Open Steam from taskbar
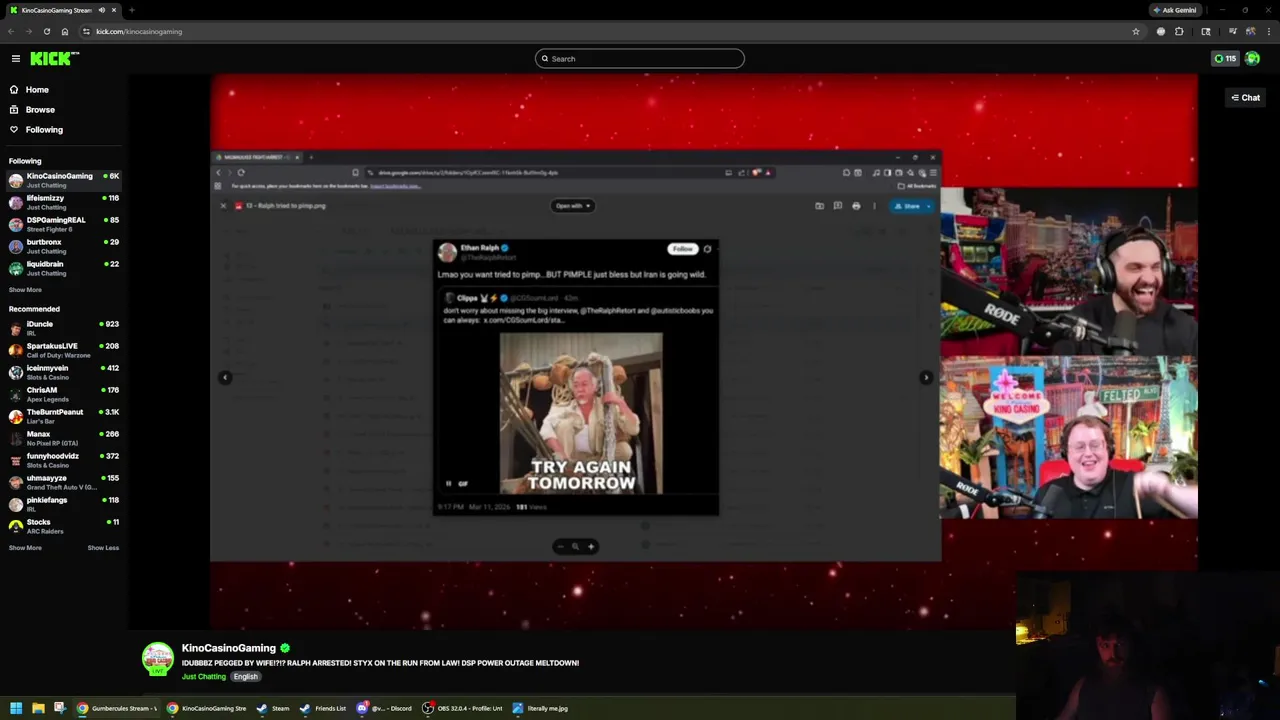 click(273, 708)
